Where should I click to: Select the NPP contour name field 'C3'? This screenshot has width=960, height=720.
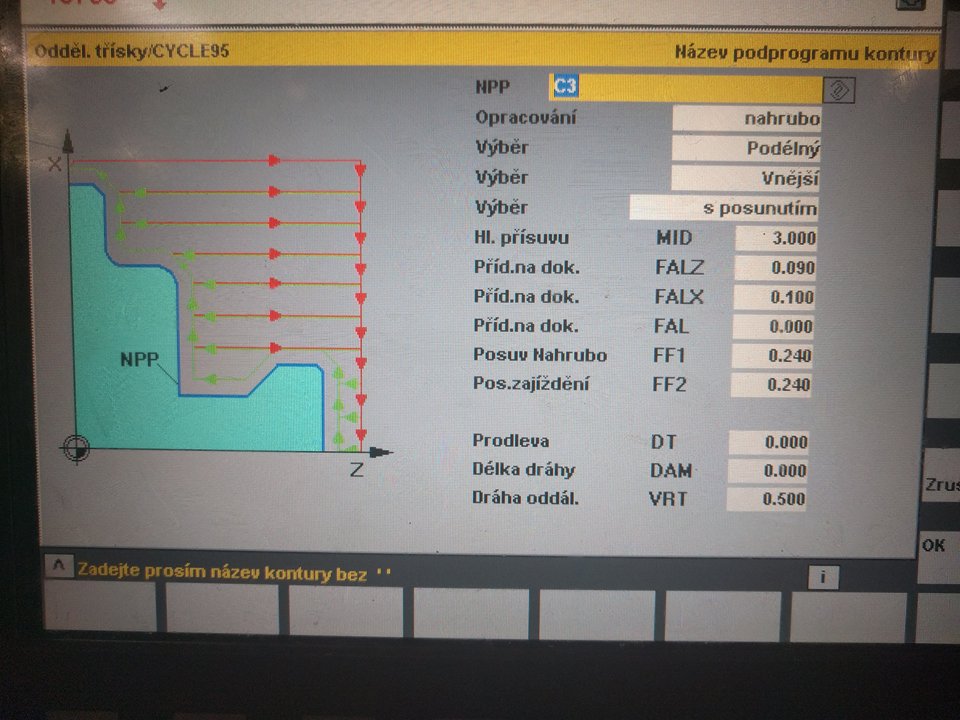[686, 88]
